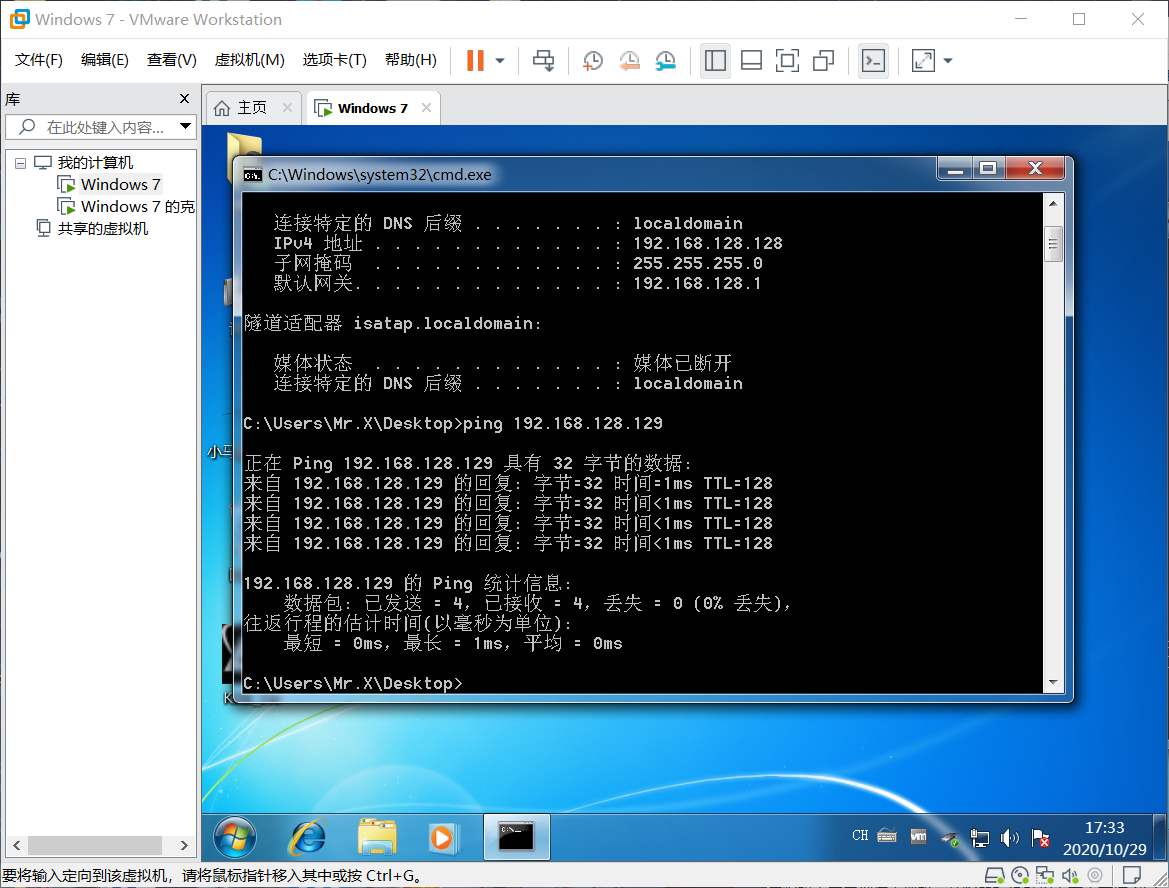Minimize the cmd.exe window
1169x888 pixels.
click(954, 169)
